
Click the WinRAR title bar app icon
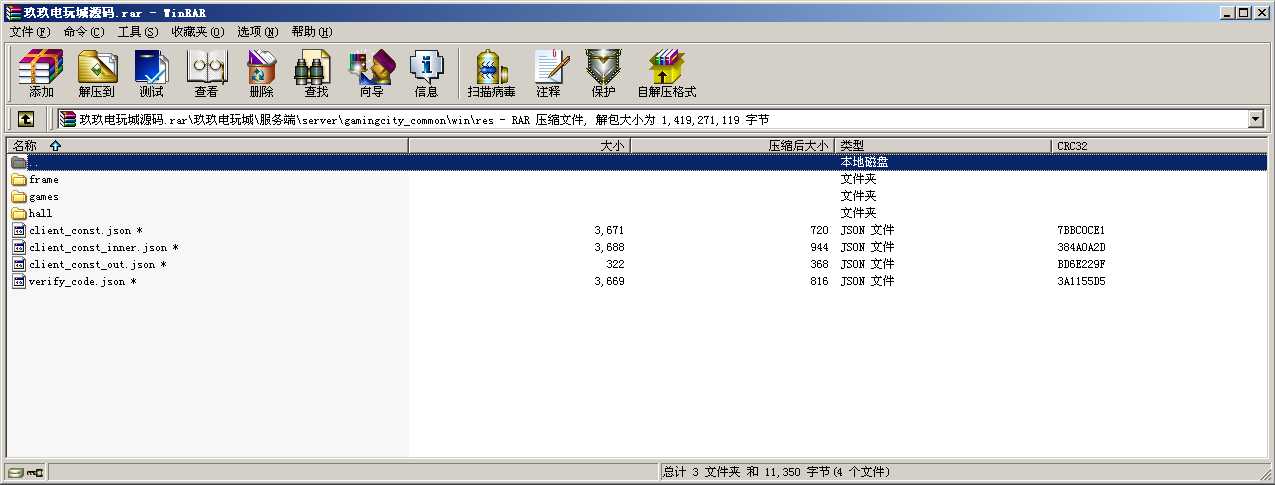coord(13,12)
